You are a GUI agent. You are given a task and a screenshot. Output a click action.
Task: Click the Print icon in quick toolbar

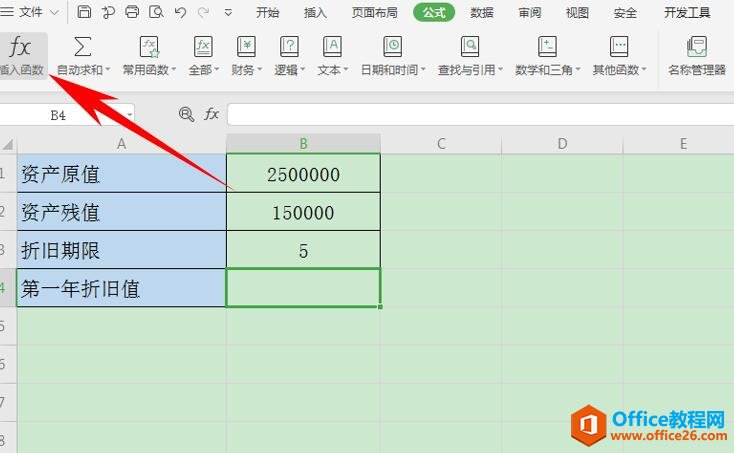coord(132,12)
